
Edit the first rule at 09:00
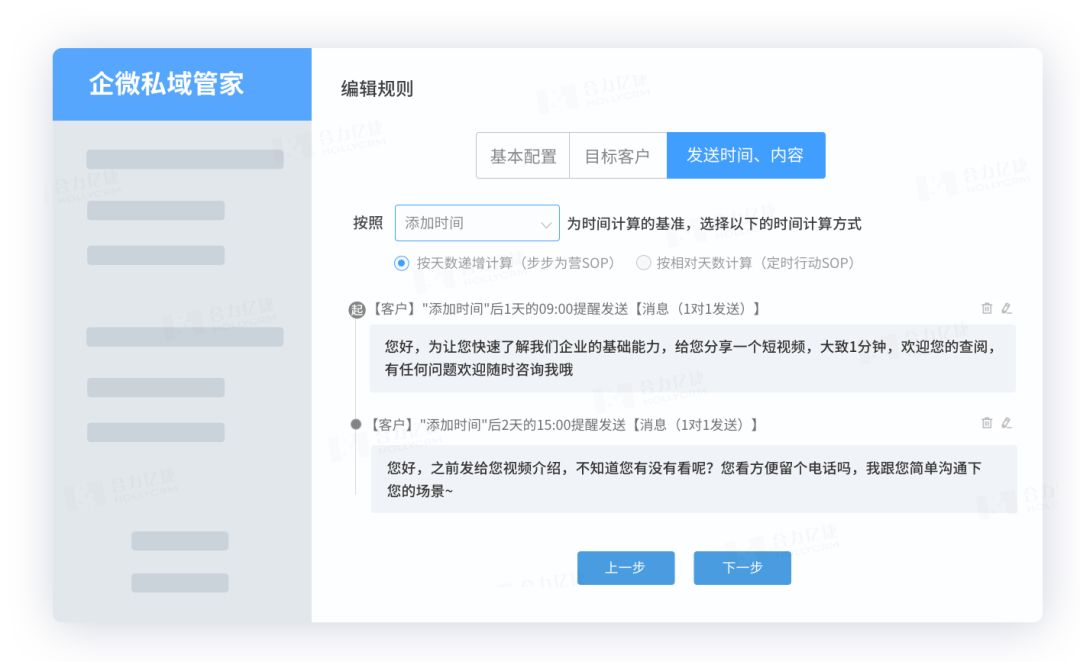coord(1006,309)
